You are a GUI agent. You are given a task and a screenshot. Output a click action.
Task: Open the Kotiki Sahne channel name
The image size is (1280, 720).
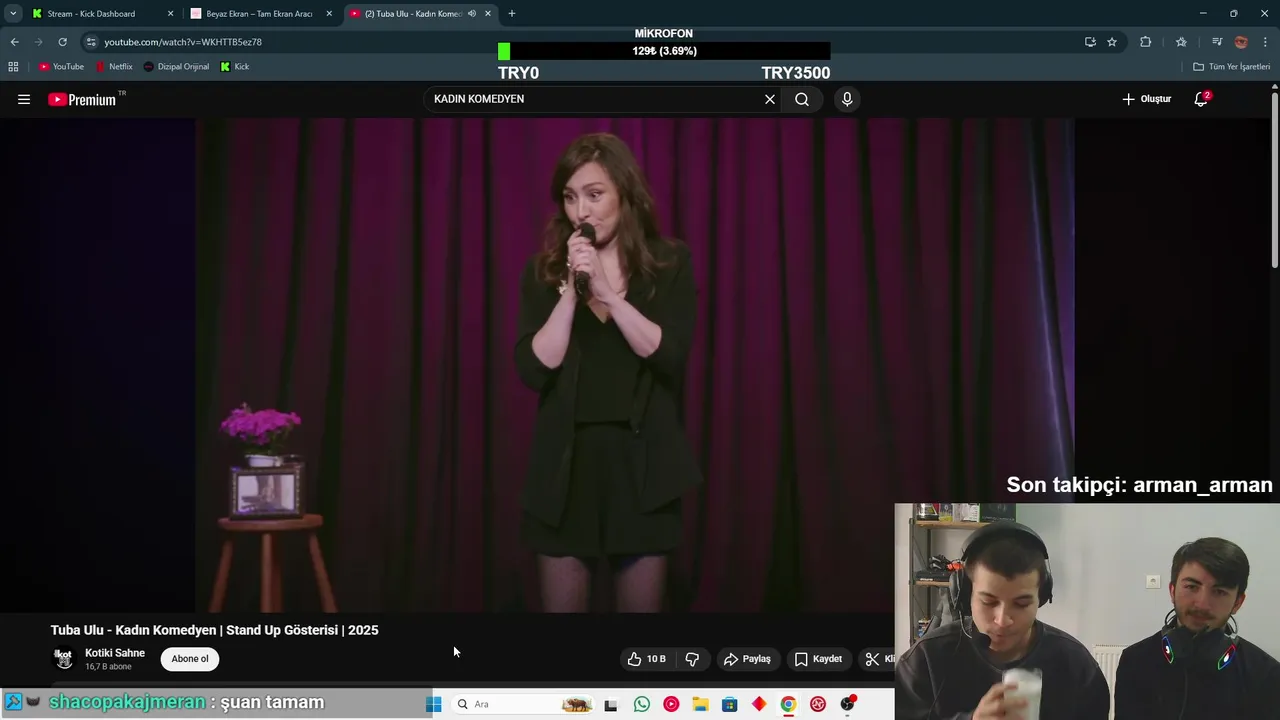pyautogui.click(x=115, y=653)
